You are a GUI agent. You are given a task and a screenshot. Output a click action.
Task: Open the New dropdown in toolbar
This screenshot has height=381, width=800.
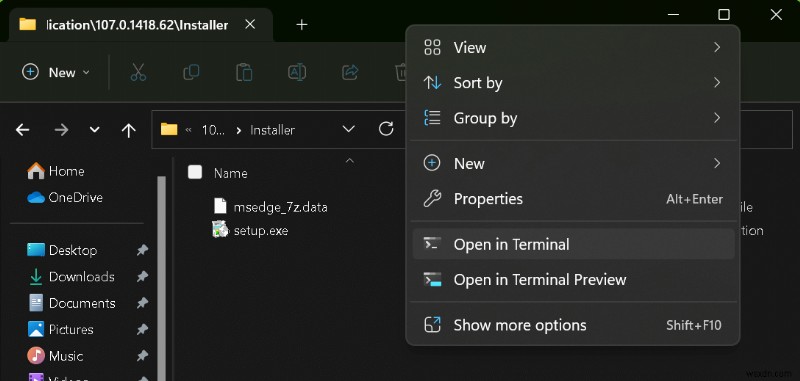click(56, 72)
